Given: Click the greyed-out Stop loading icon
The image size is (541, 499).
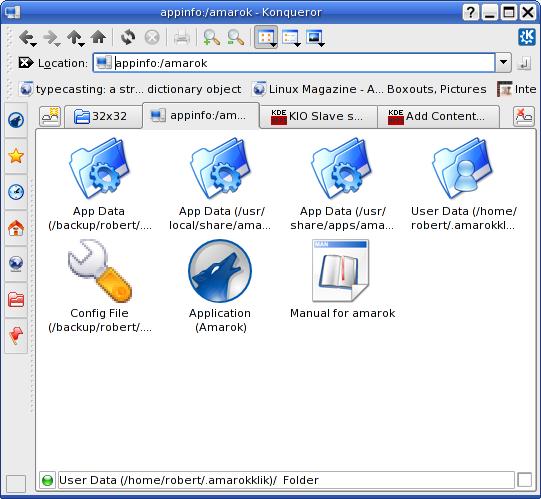Looking at the screenshot, I should click(x=152, y=37).
